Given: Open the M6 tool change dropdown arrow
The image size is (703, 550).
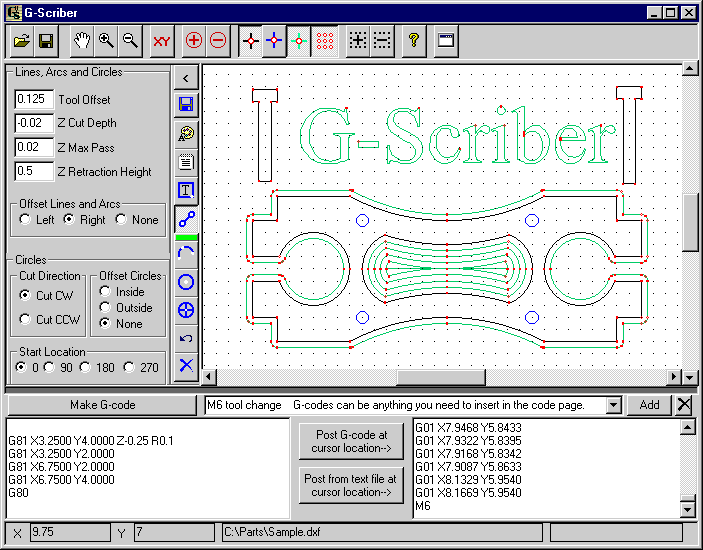Looking at the screenshot, I should coord(613,405).
